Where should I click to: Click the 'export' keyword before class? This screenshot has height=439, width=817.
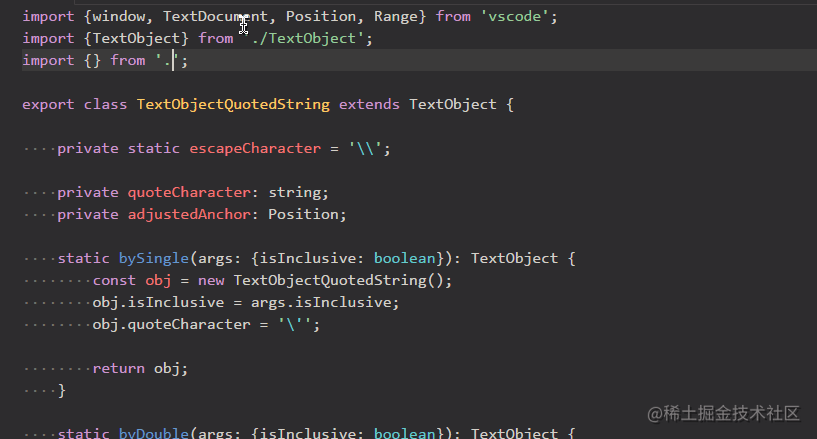click(x=48, y=104)
